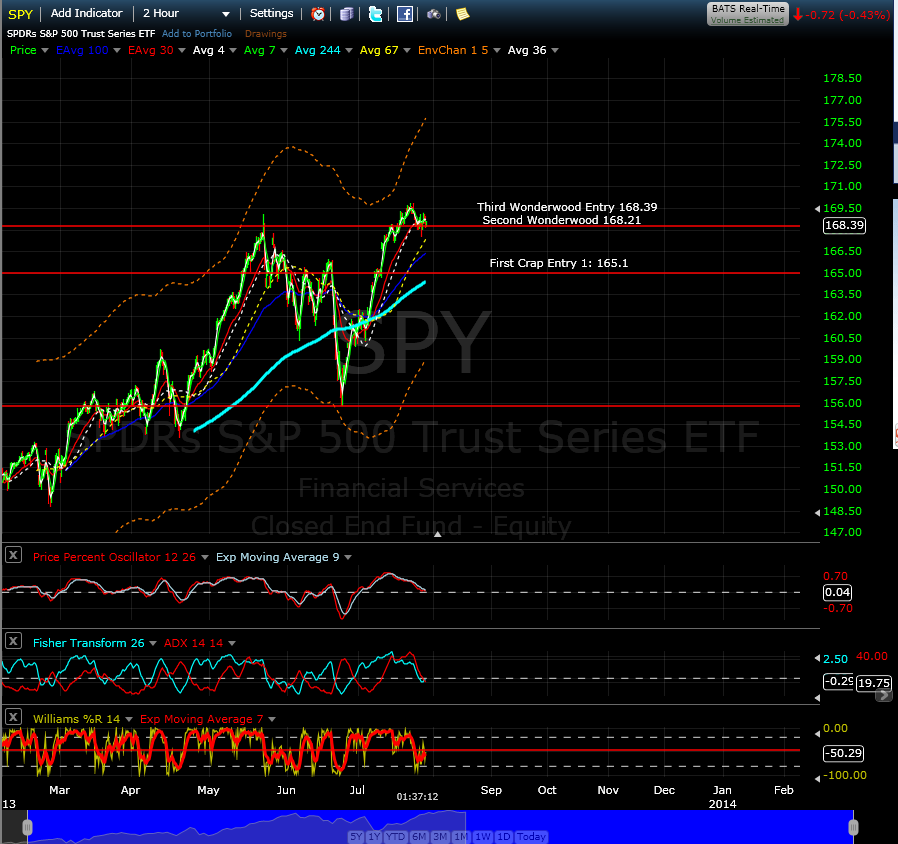The height and width of the screenshot is (844, 898).
Task: Expand the Price indicator dropdown arrow
Action: coord(45,50)
